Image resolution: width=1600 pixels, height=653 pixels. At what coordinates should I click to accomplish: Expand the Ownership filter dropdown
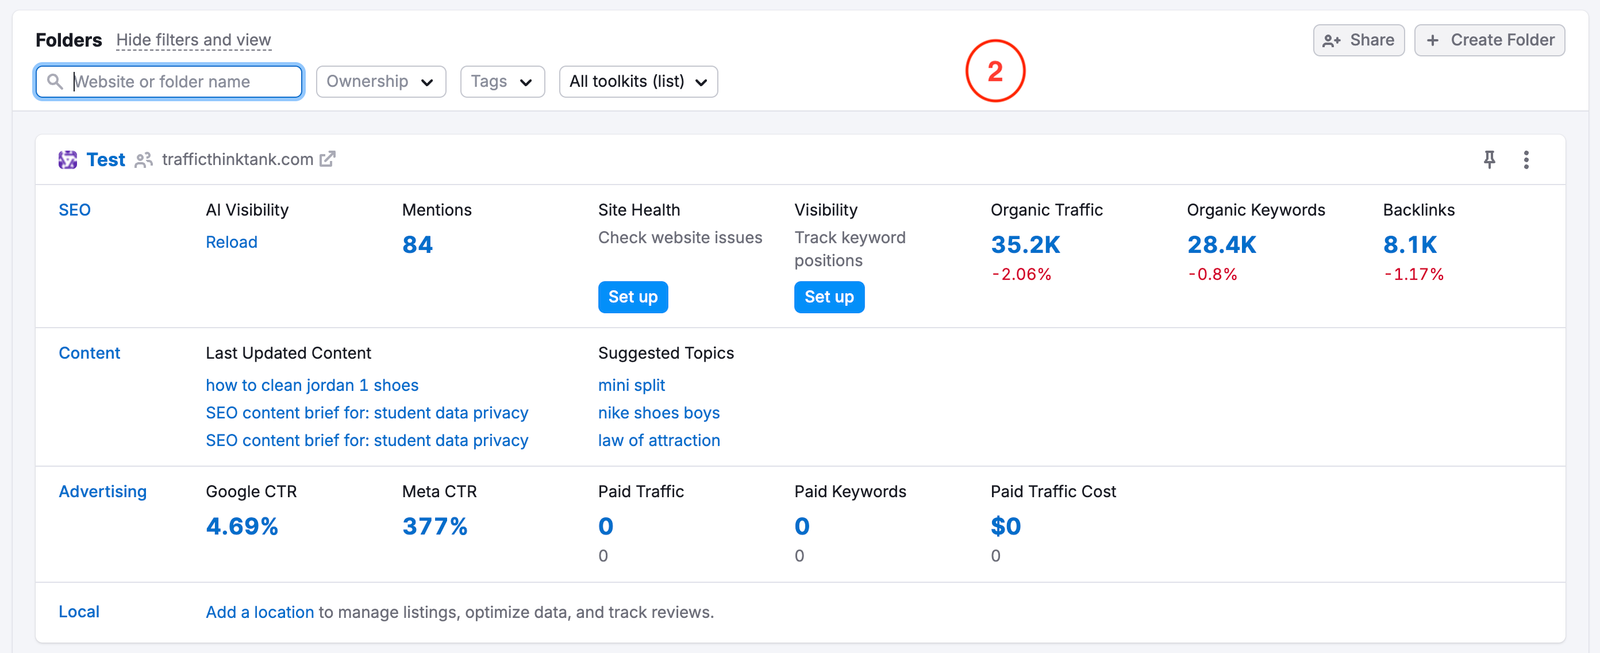(x=380, y=82)
